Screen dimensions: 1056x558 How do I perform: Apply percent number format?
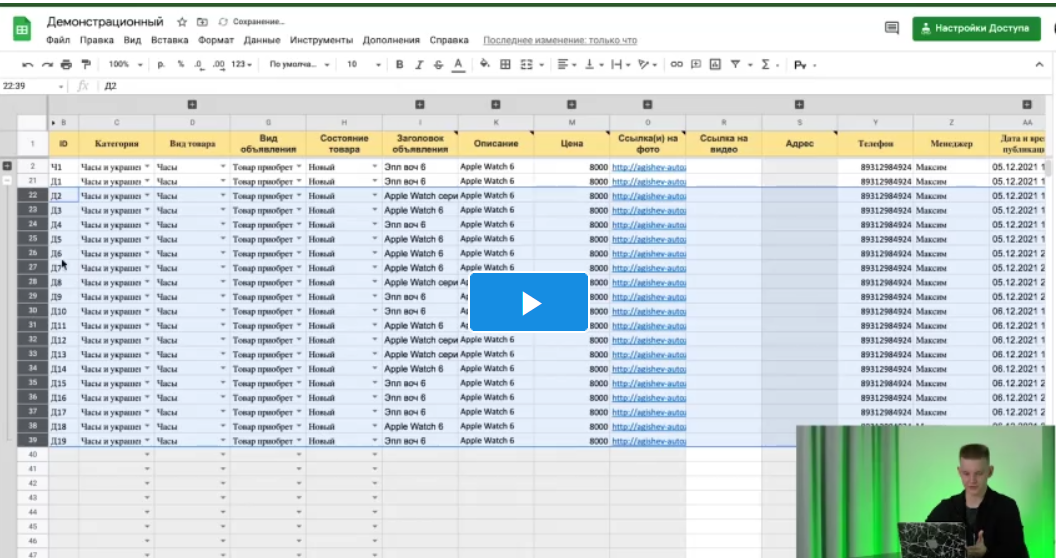(x=180, y=65)
